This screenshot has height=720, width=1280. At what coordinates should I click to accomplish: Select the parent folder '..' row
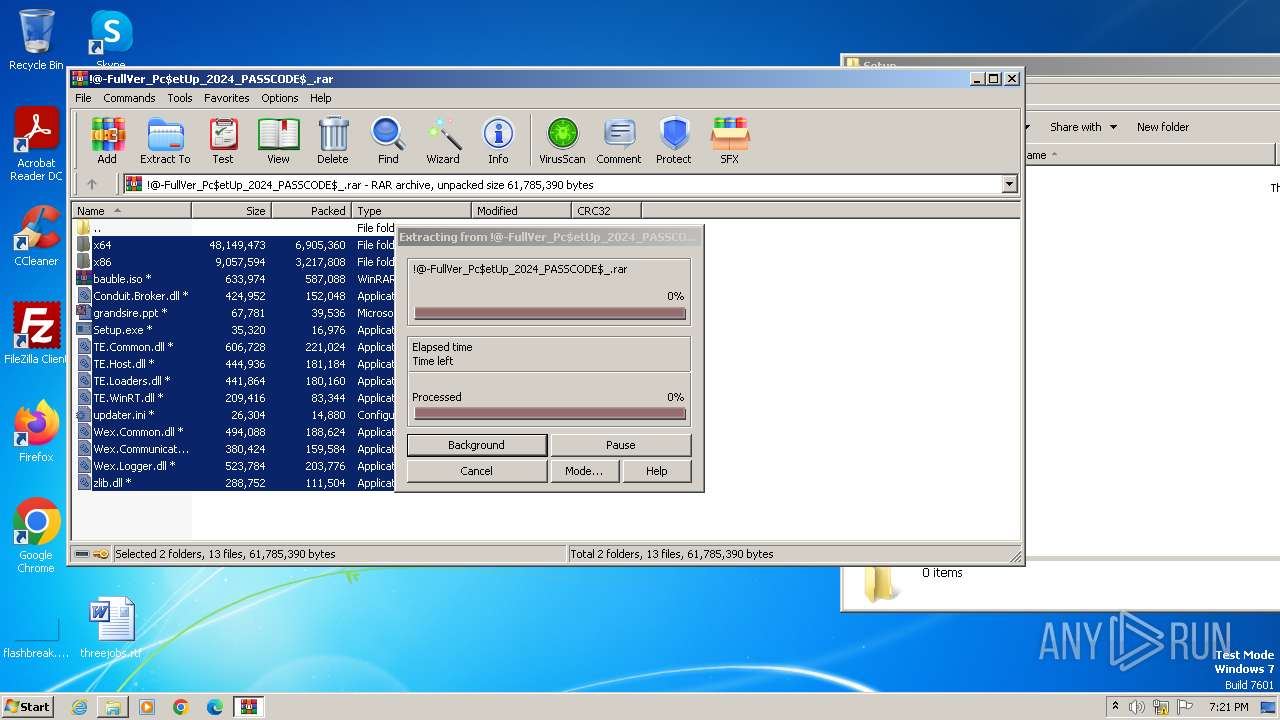pos(235,228)
